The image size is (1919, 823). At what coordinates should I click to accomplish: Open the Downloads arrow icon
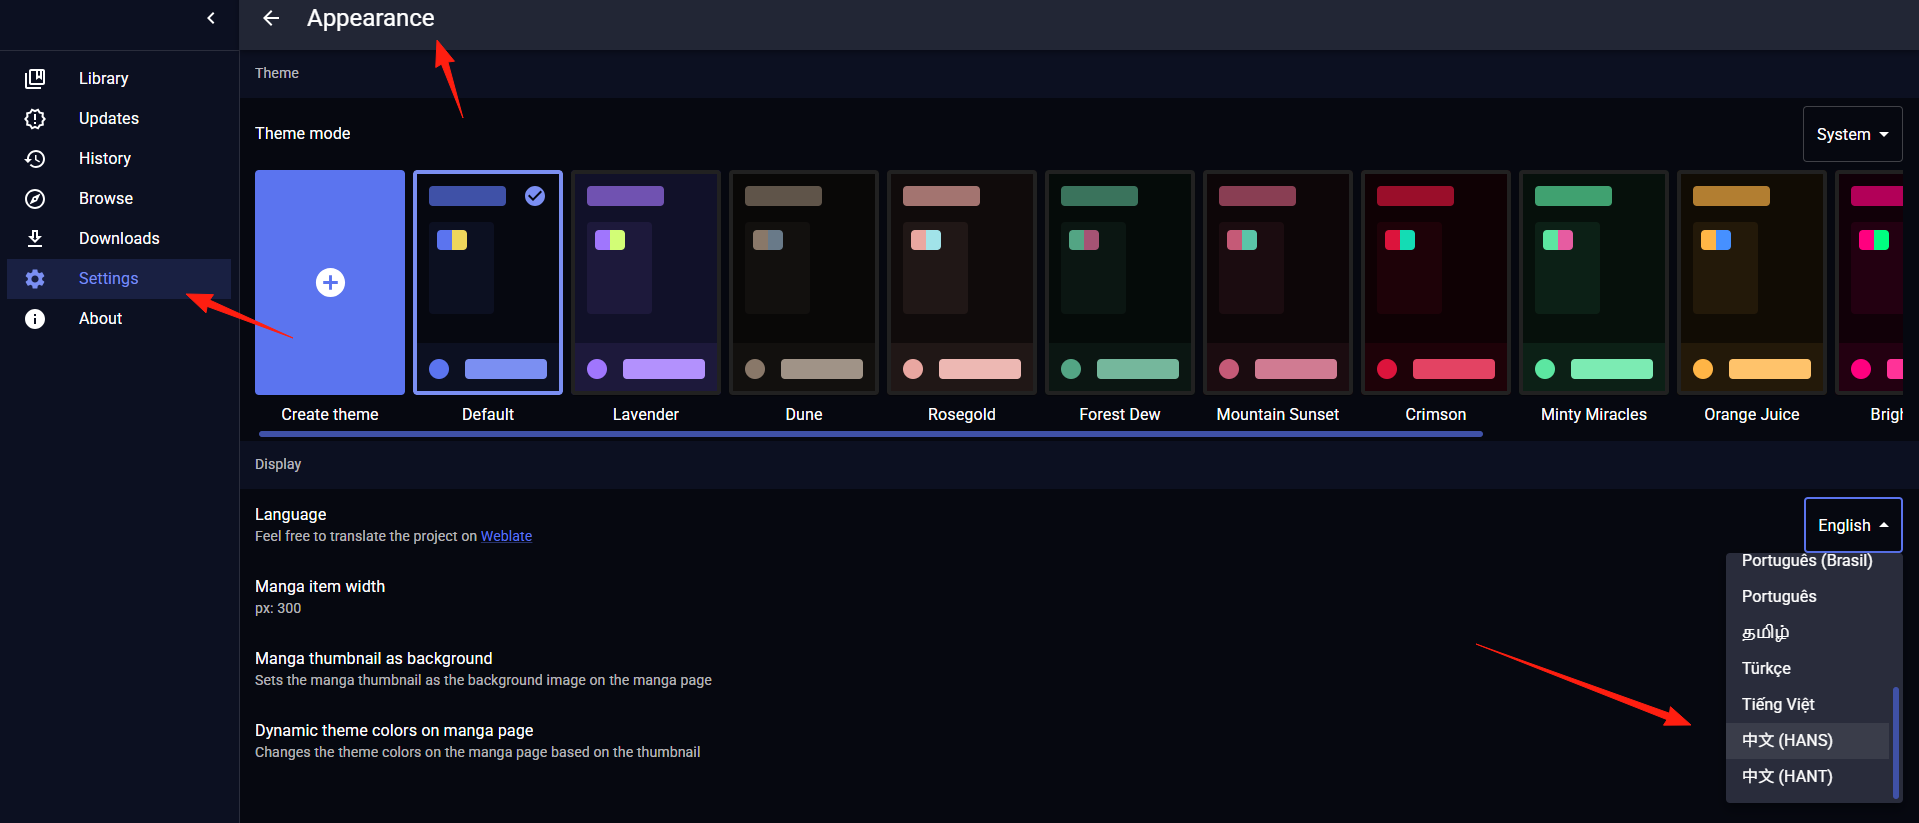(x=35, y=238)
